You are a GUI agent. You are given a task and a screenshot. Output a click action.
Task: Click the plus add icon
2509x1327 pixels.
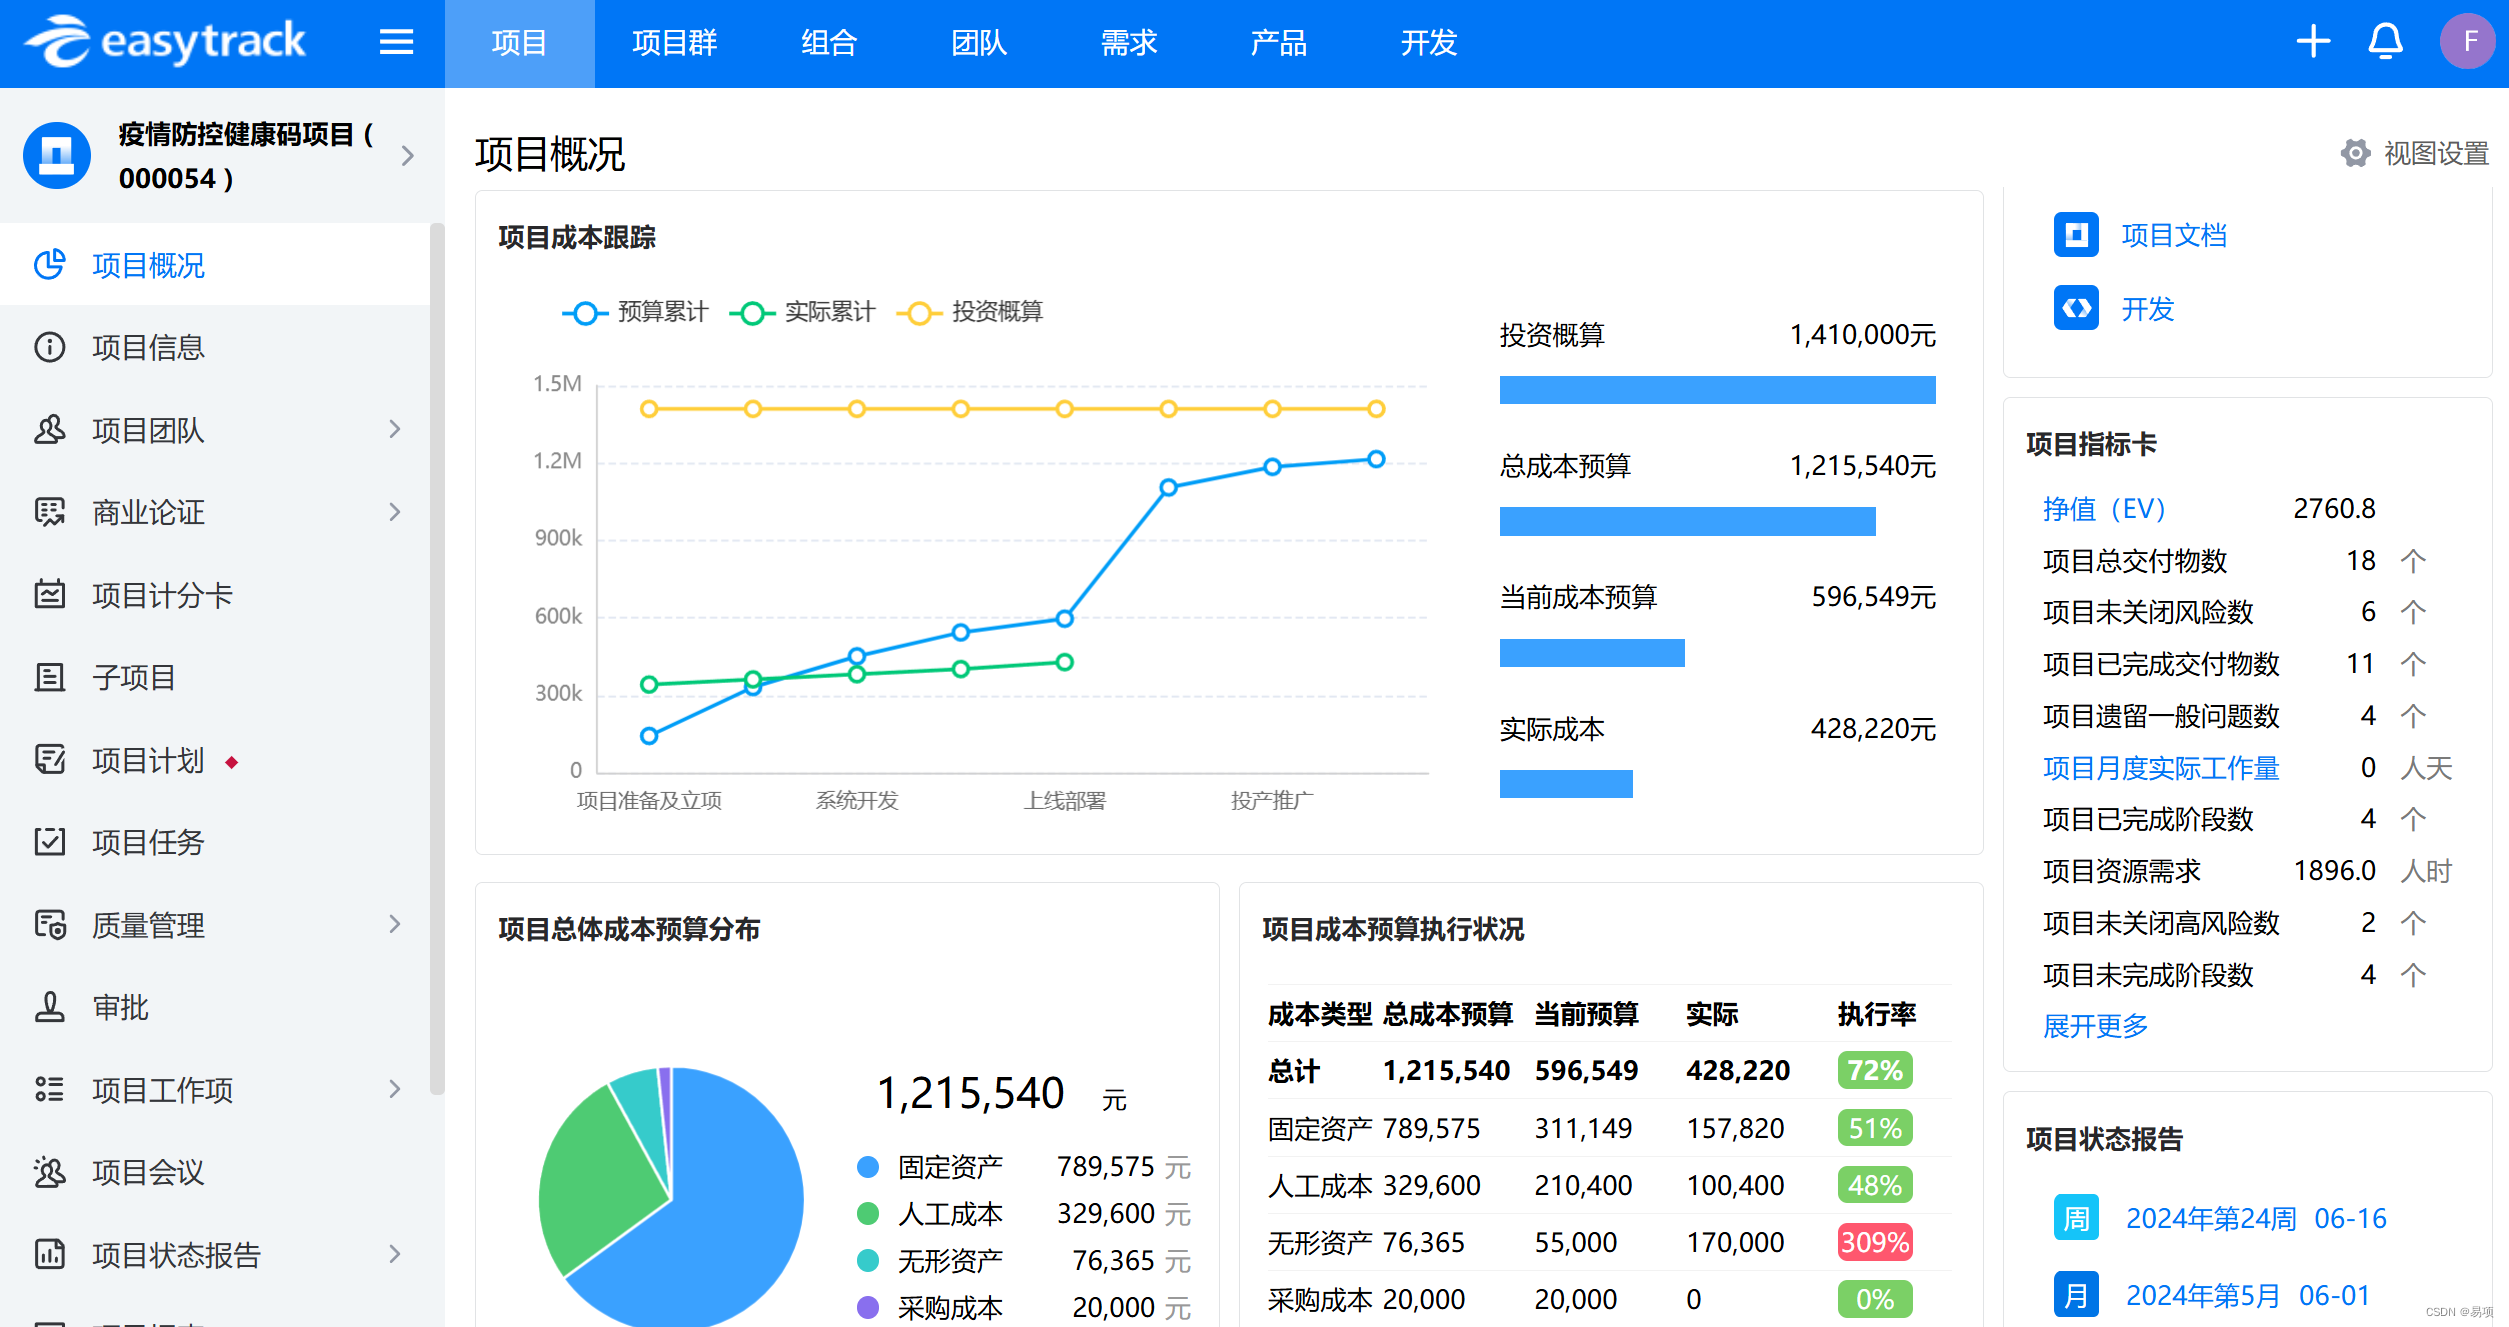coord(2313,42)
